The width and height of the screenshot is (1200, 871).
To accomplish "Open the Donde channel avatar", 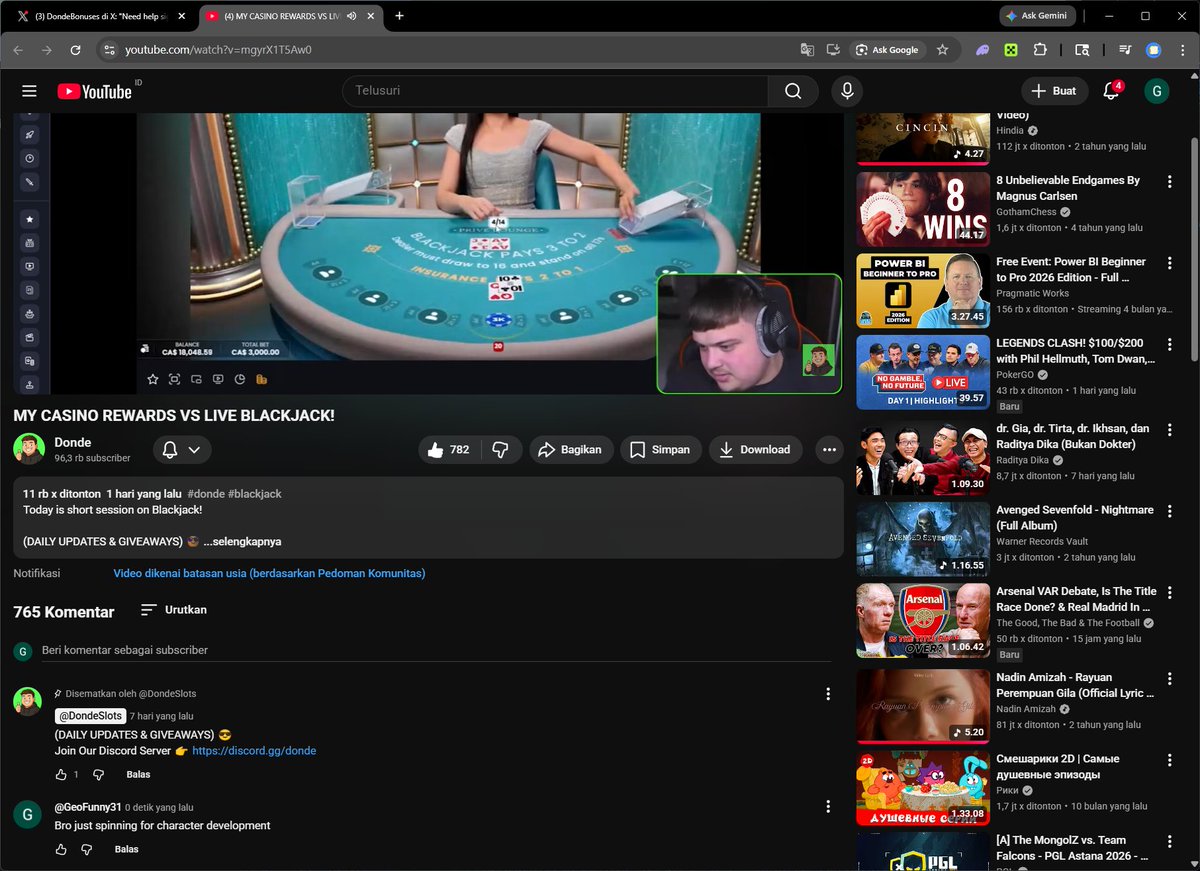I will pyautogui.click(x=29, y=449).
